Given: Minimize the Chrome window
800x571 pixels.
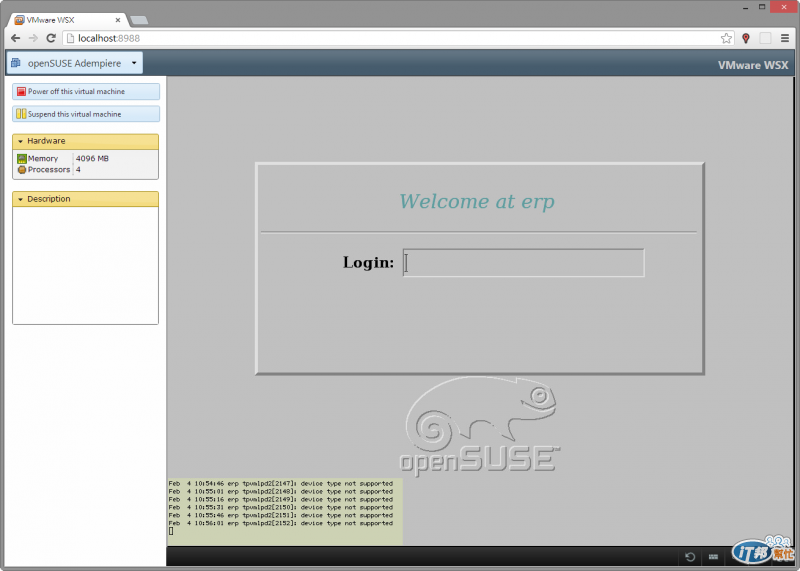Looking at the screenshot, I should pyautogui.click(x=745, y=7).
